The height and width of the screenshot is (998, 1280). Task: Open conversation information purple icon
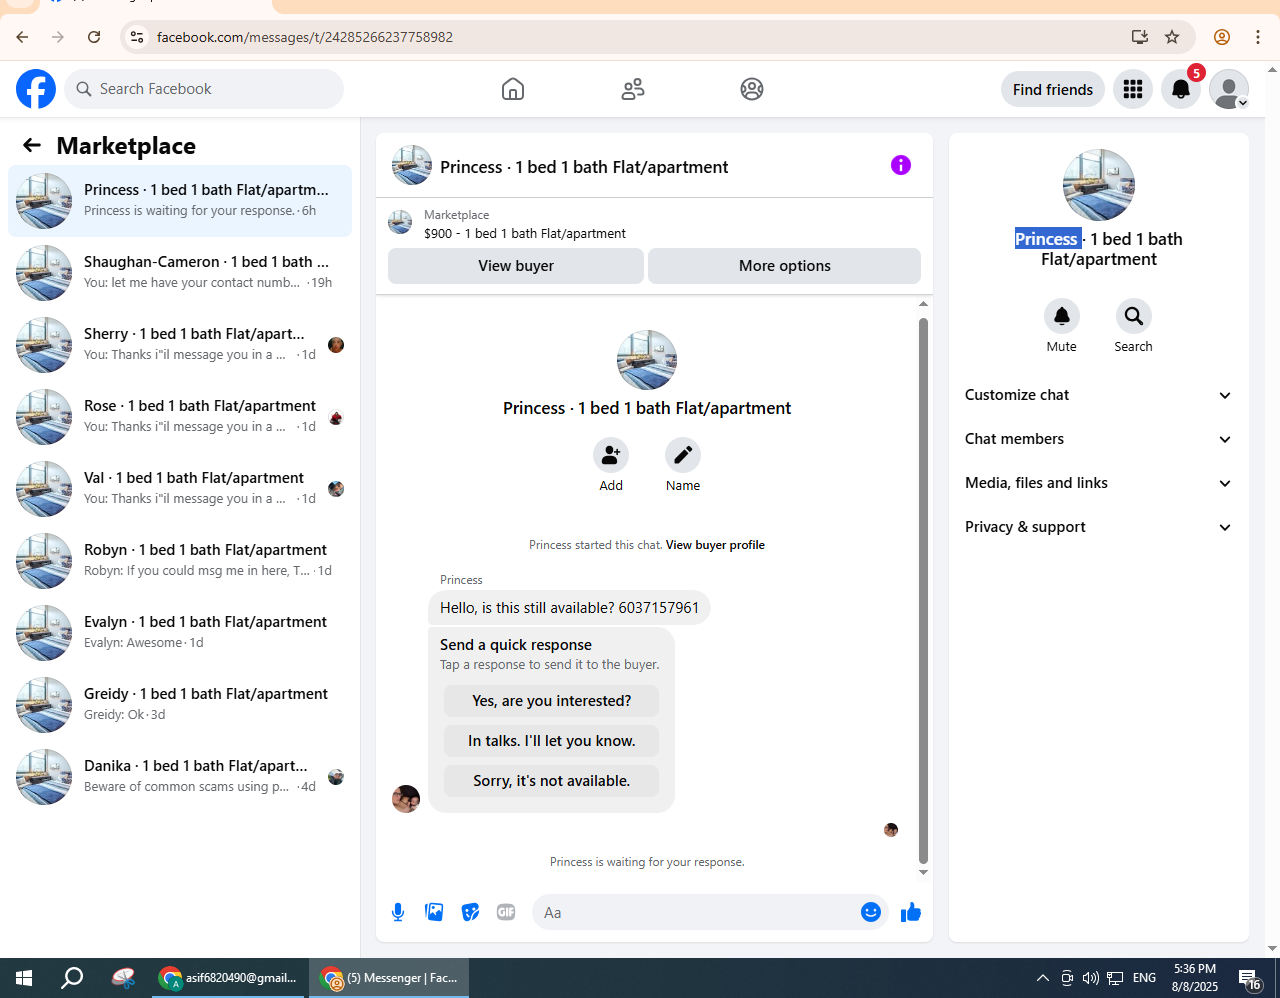coord(901,165)
